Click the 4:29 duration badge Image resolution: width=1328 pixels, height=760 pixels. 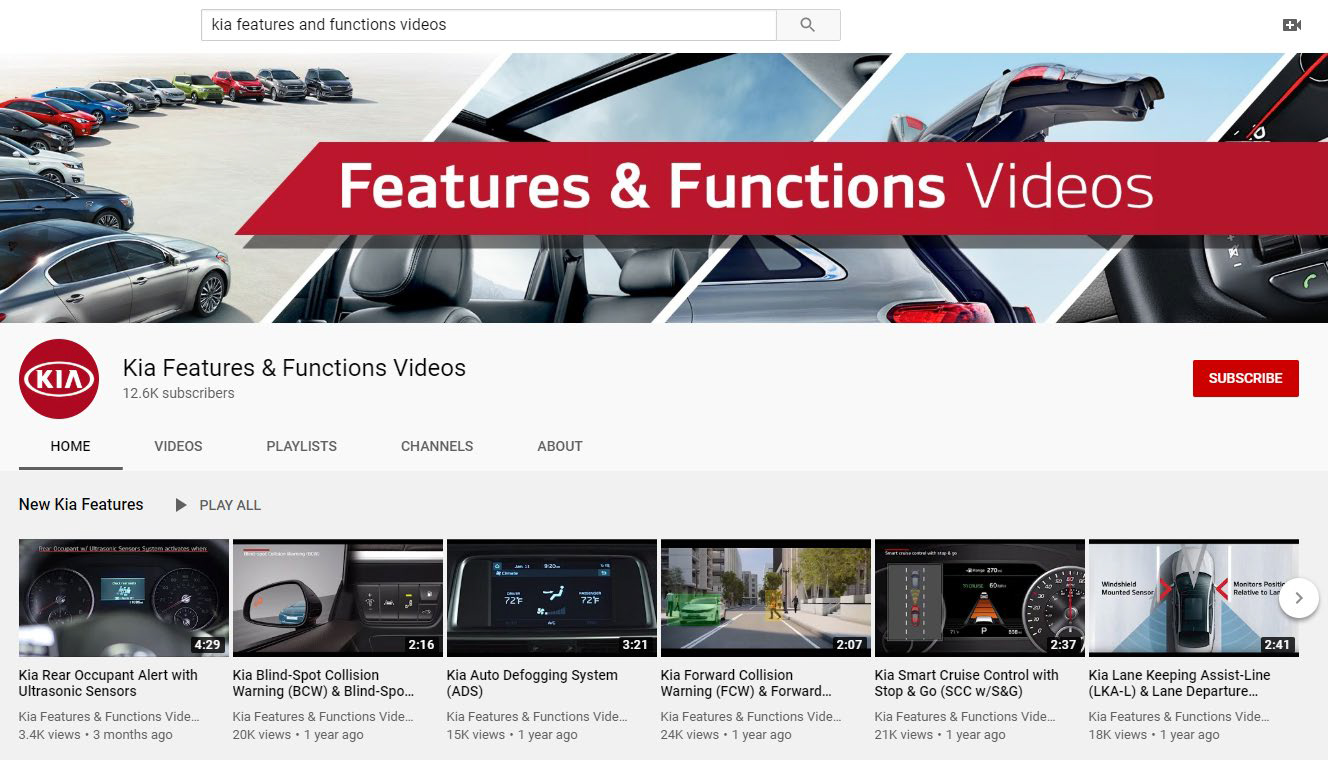(x=208, y=645)
